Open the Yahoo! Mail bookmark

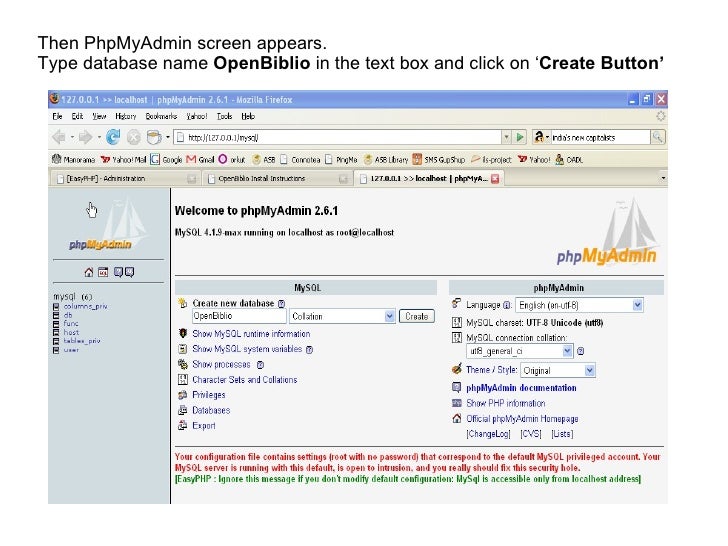tap(124, 160)
